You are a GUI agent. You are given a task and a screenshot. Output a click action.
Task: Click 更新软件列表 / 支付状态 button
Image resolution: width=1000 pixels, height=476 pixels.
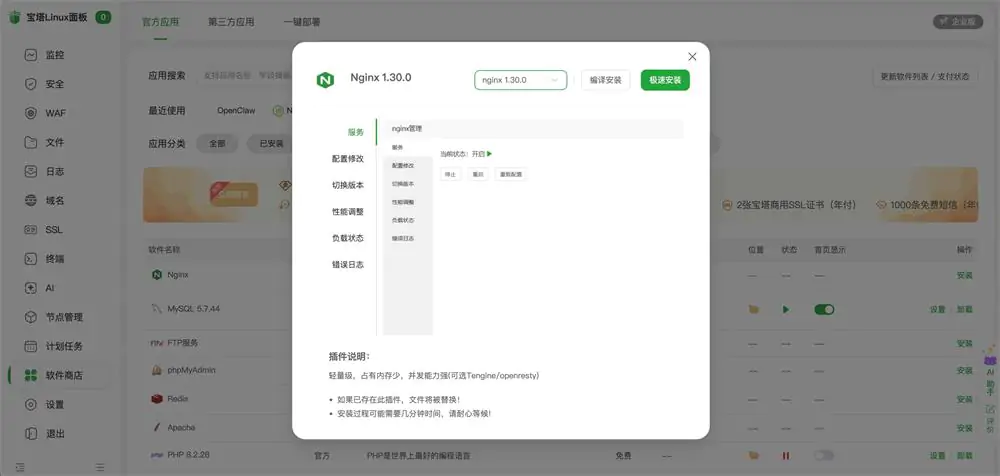[925, 77]
